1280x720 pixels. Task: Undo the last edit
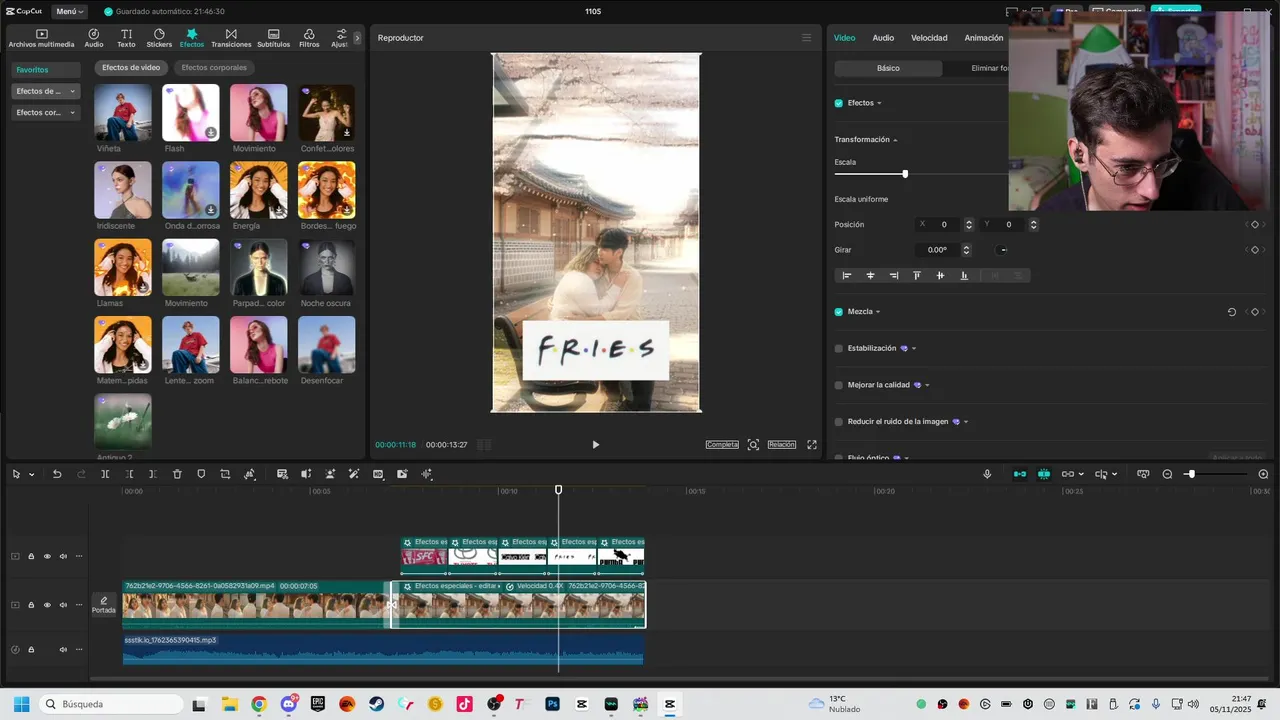coord(57,474)
